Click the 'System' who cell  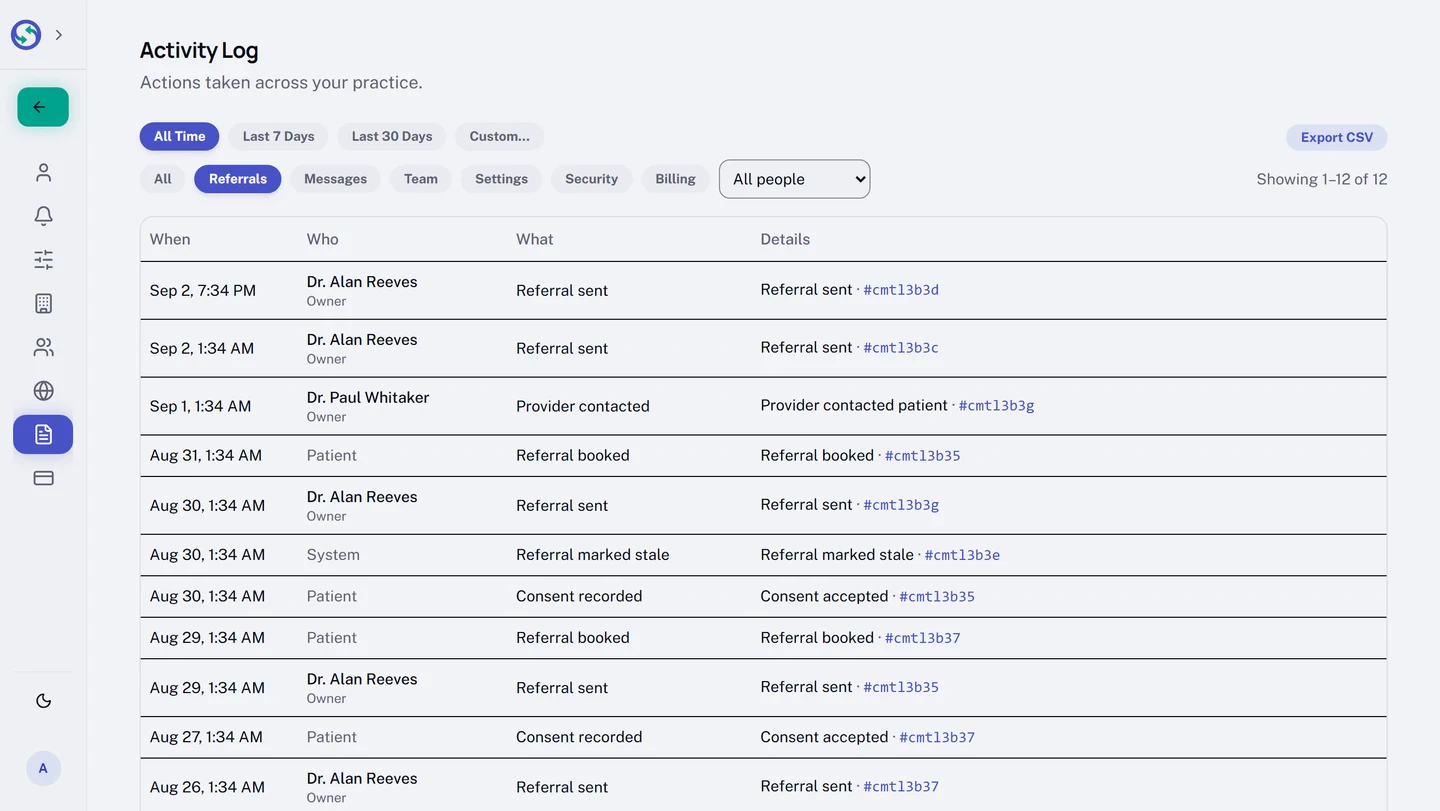coord(333,555)
